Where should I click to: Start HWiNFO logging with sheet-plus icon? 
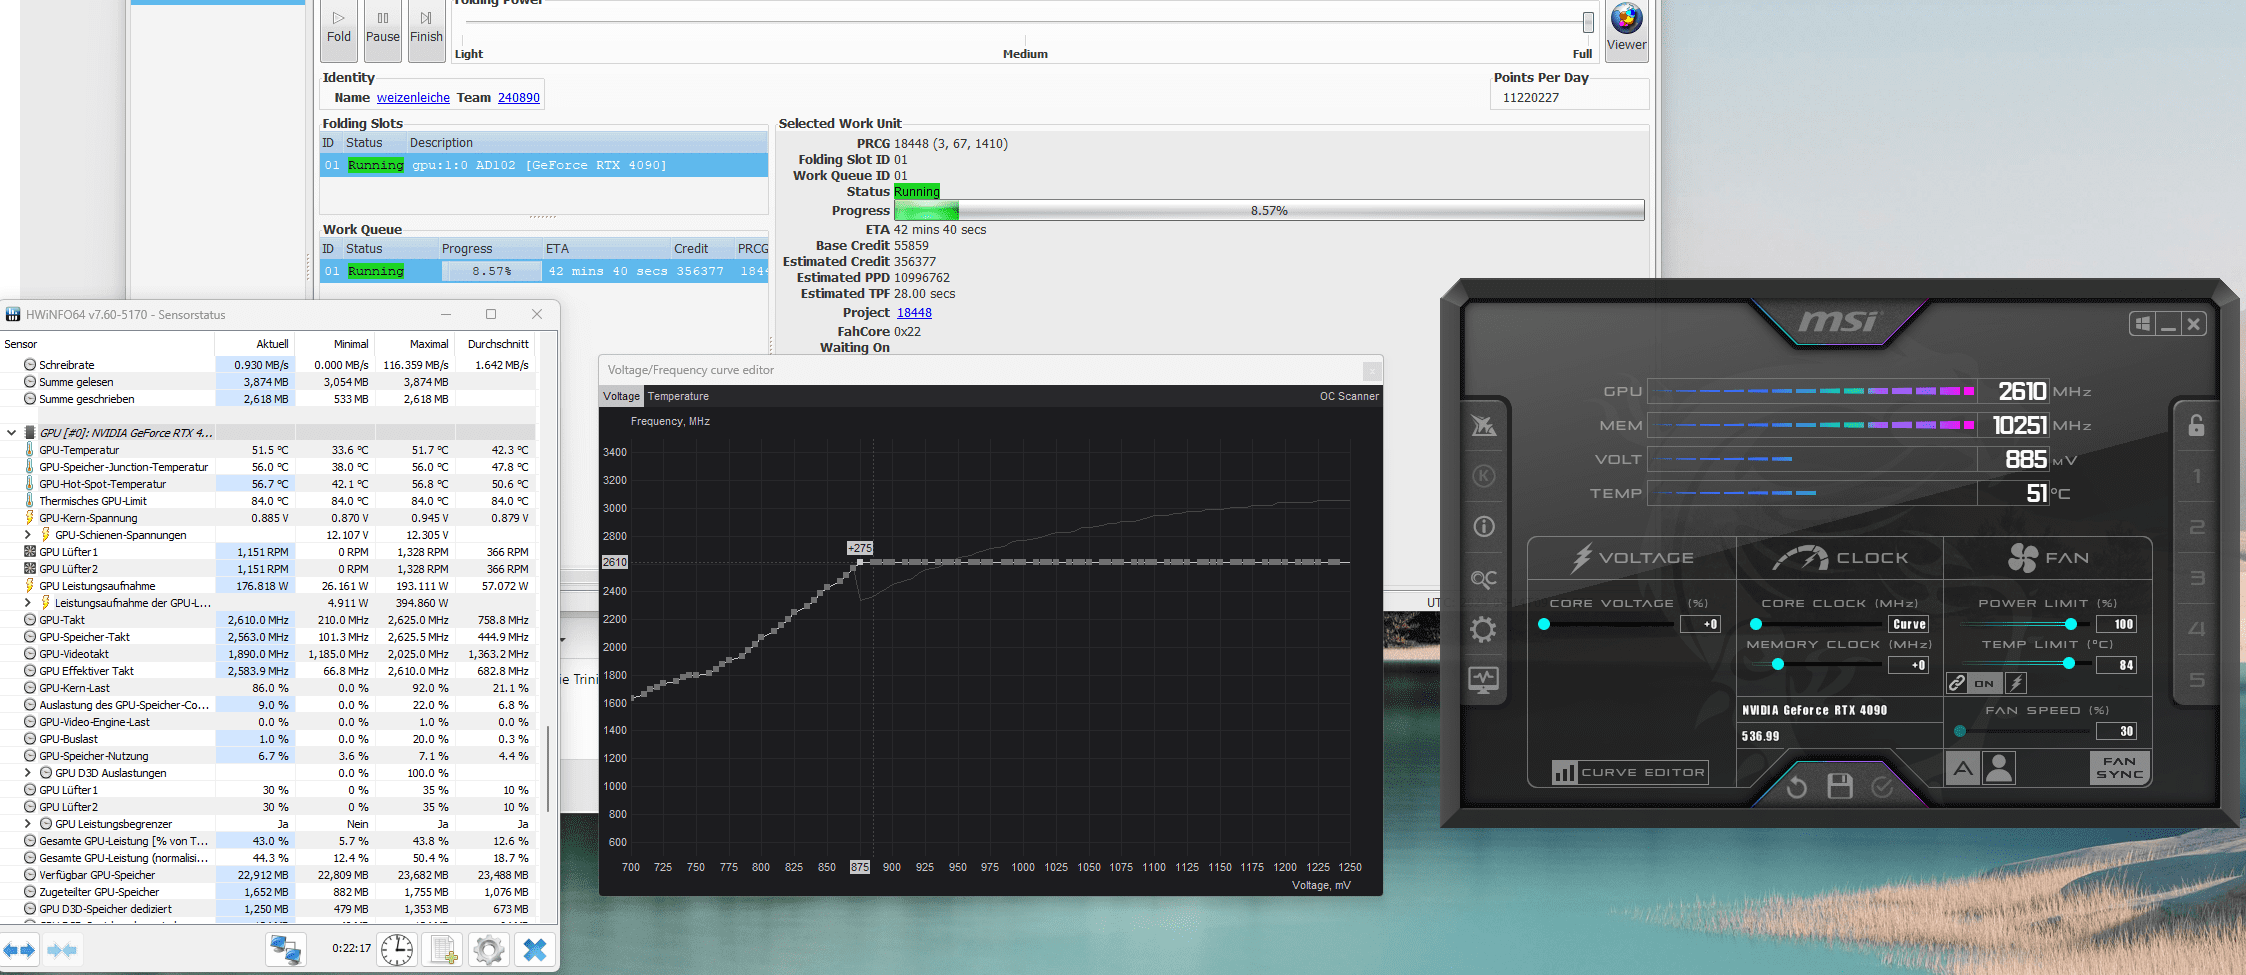pos(442,949)
